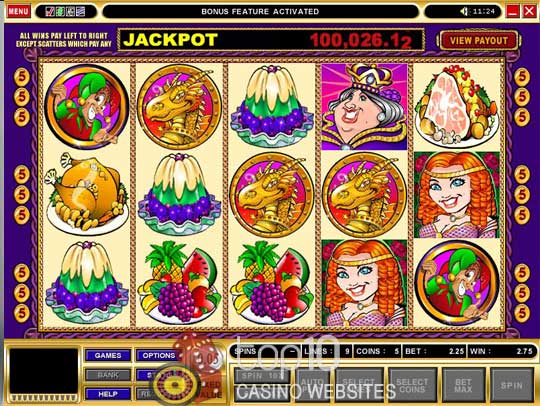Click the BANK button

click(108, 375)
